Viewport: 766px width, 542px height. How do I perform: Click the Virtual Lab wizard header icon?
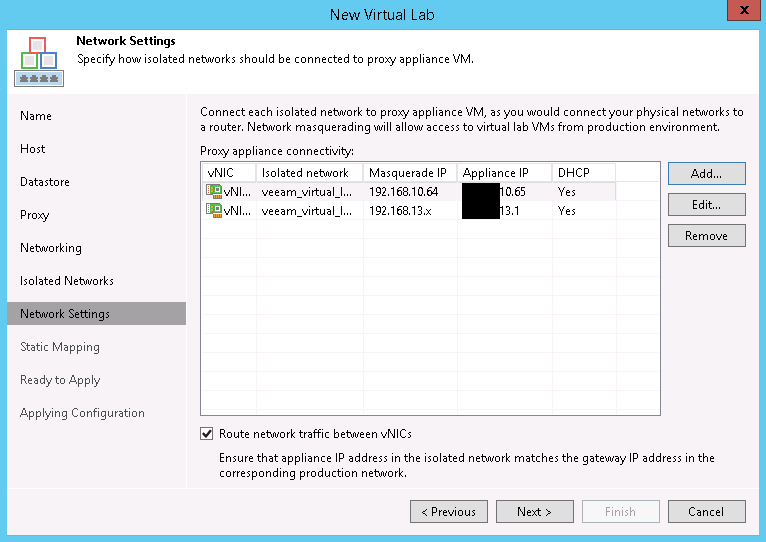35,62
